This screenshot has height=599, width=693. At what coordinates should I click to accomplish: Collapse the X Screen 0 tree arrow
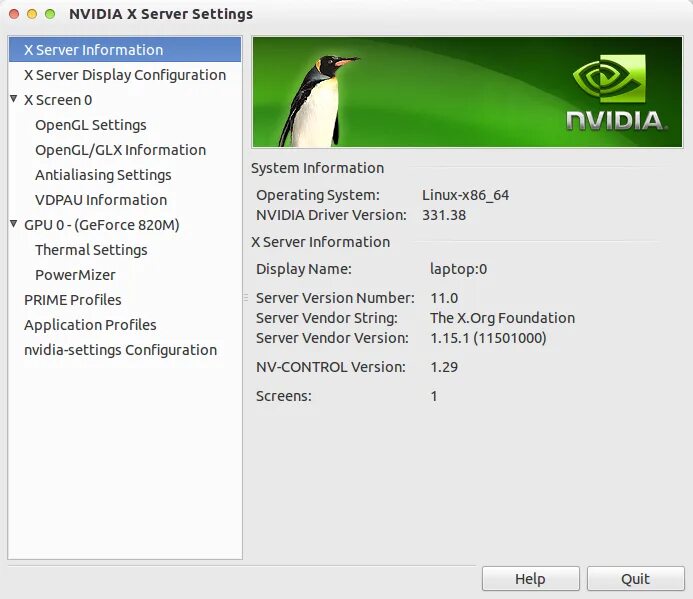click(x=14, y=99)
